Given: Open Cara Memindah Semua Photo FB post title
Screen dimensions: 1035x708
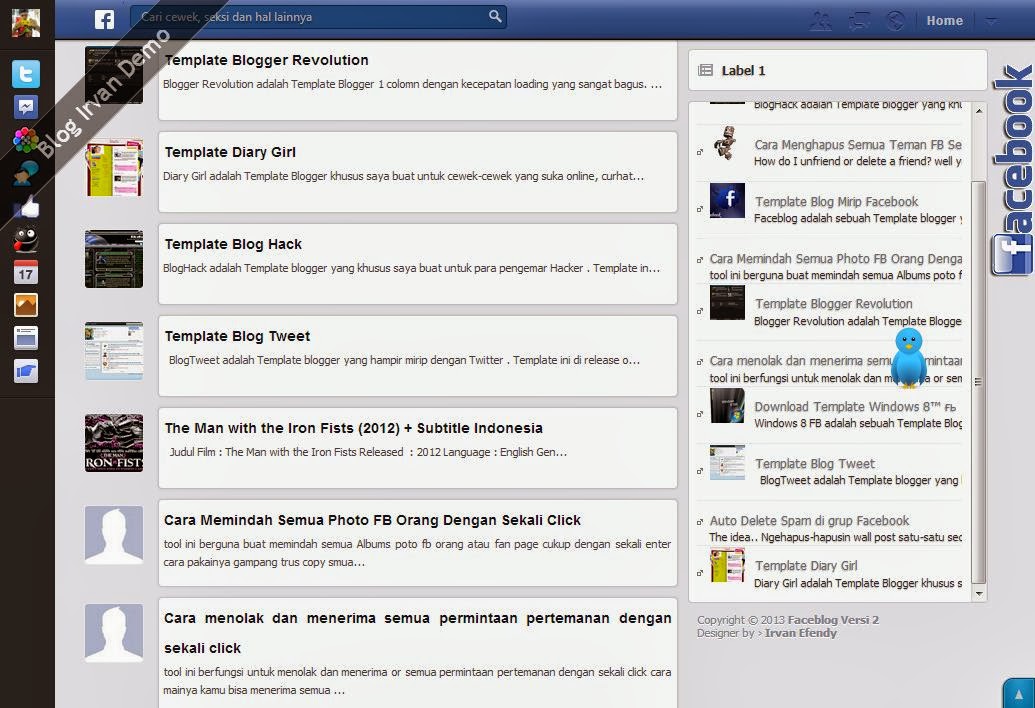Looking at the screenshot, I should point(372,520).
